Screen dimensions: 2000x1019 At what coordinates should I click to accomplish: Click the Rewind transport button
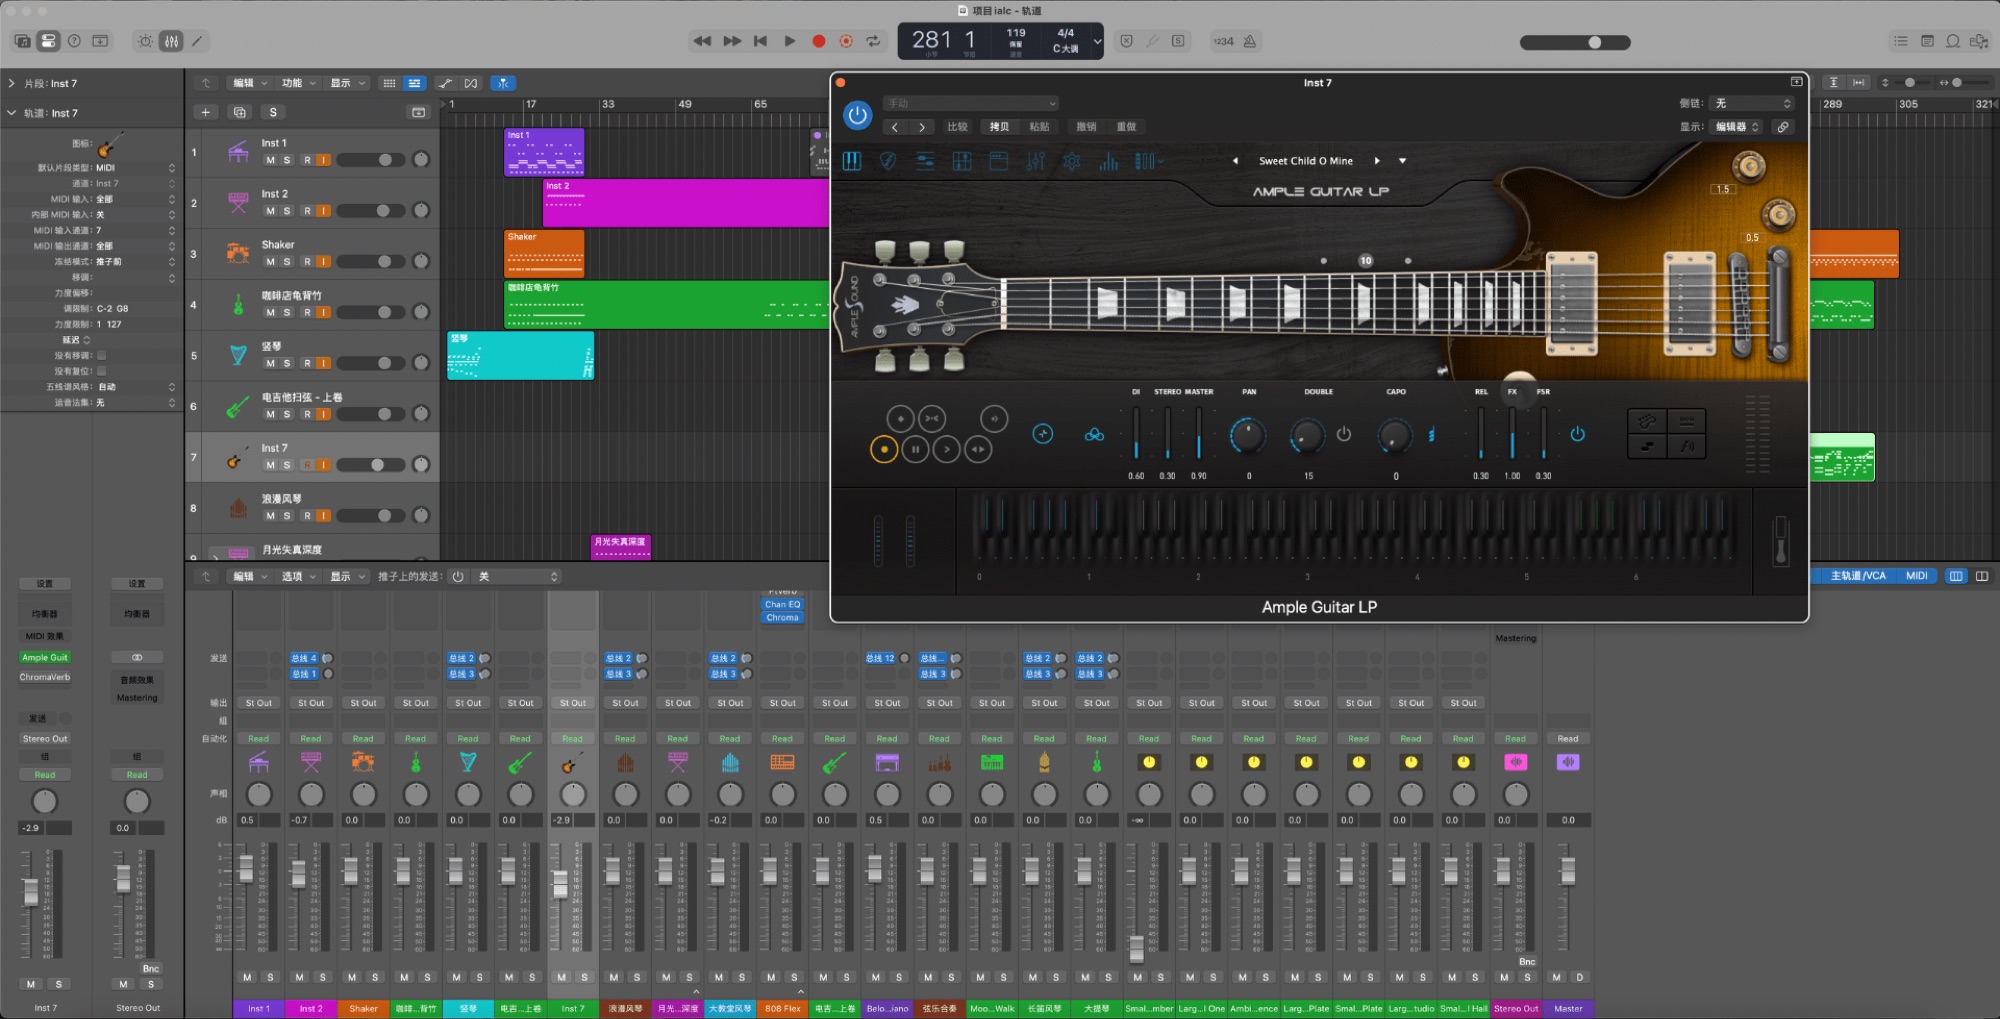click(x=702, y=41)
